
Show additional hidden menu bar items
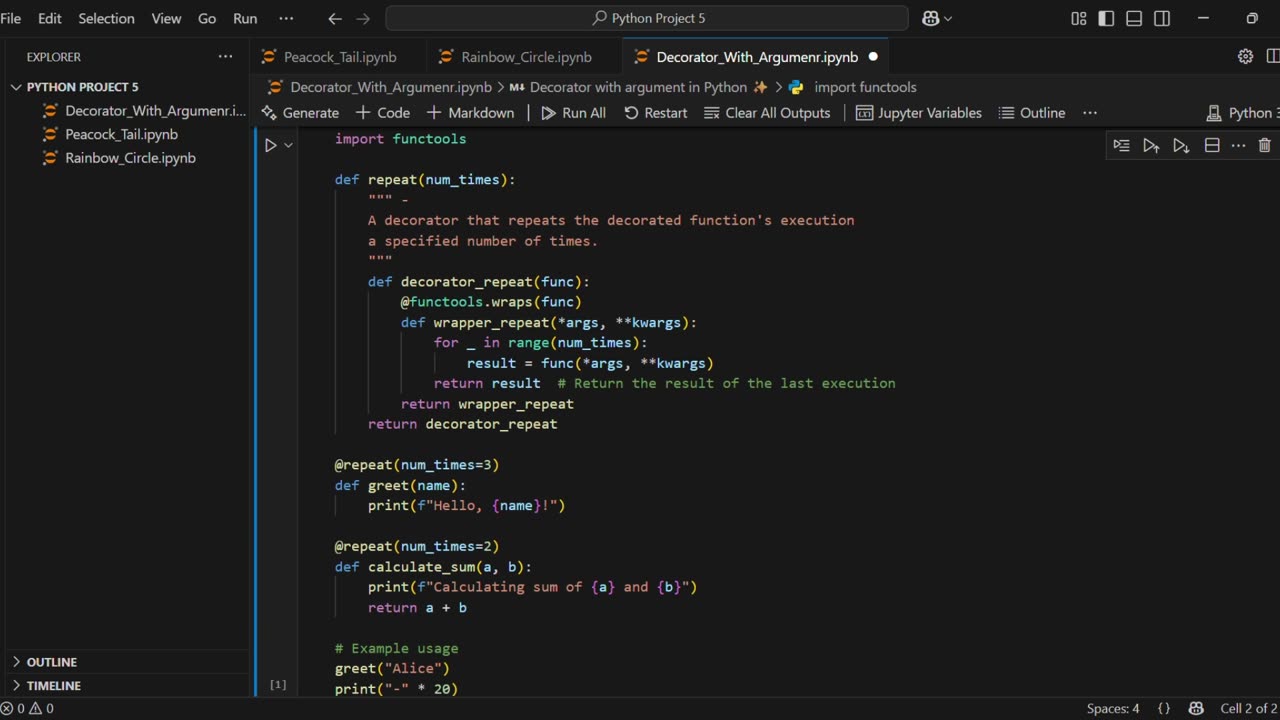[x=286, y=18]
